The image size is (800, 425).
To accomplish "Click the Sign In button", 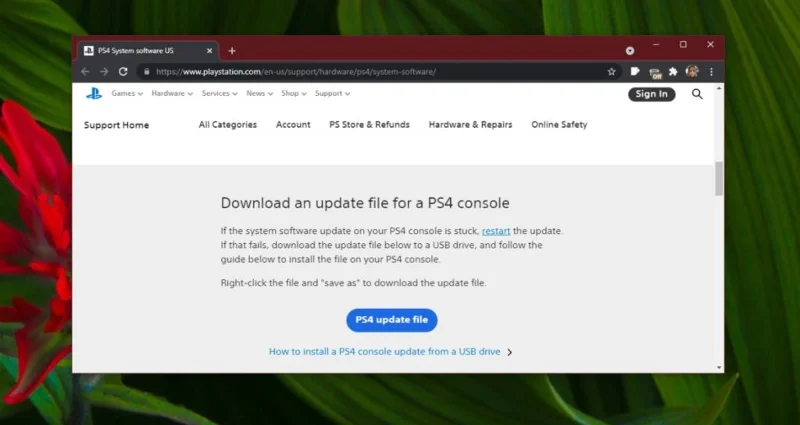I will pos(652,94).
